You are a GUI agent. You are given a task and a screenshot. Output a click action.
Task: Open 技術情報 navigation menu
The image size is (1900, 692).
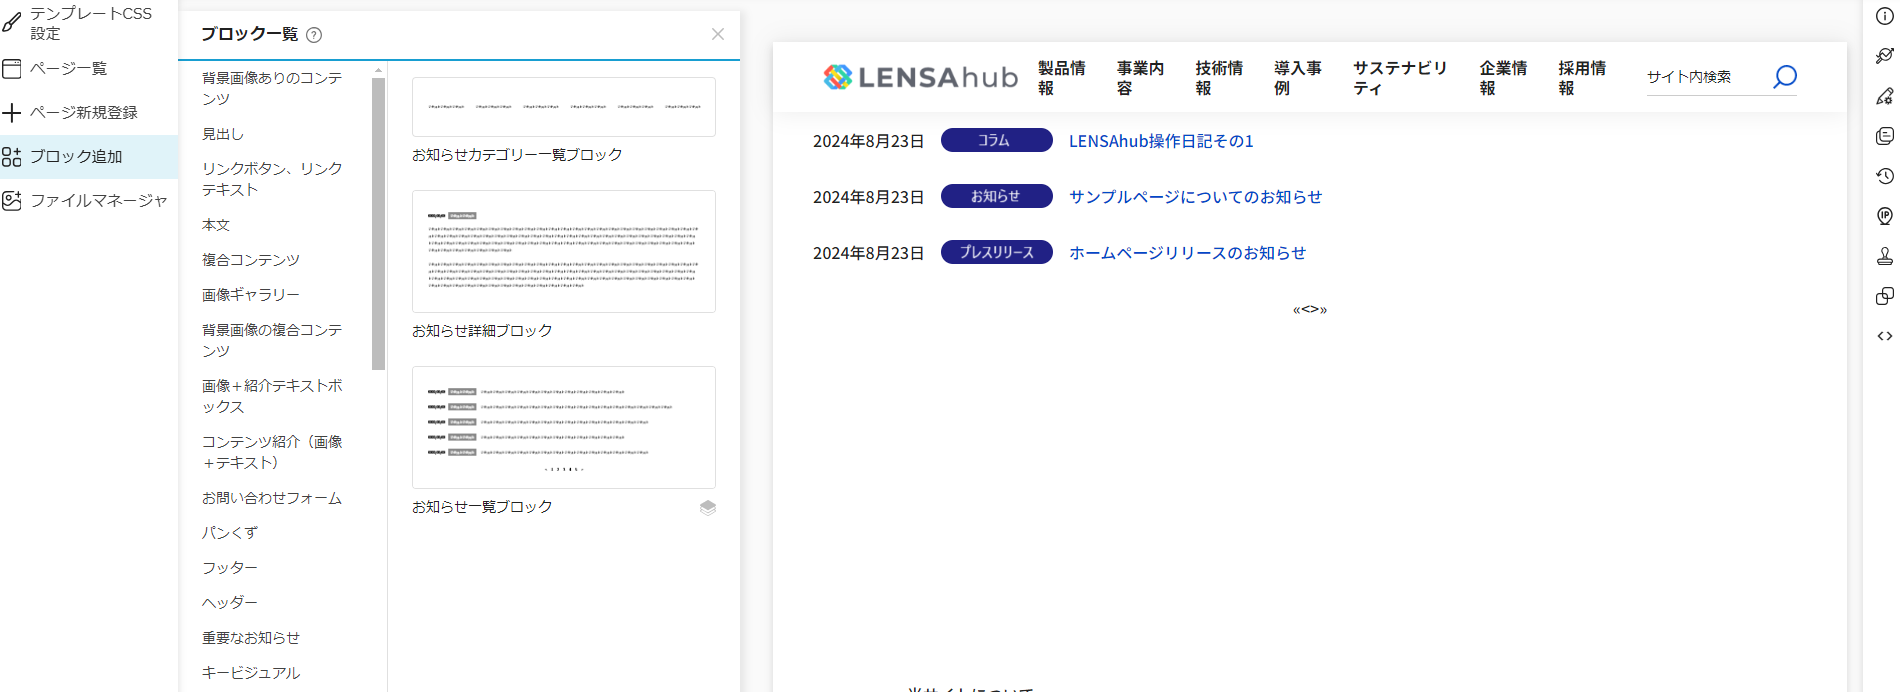pos(1219,78)
